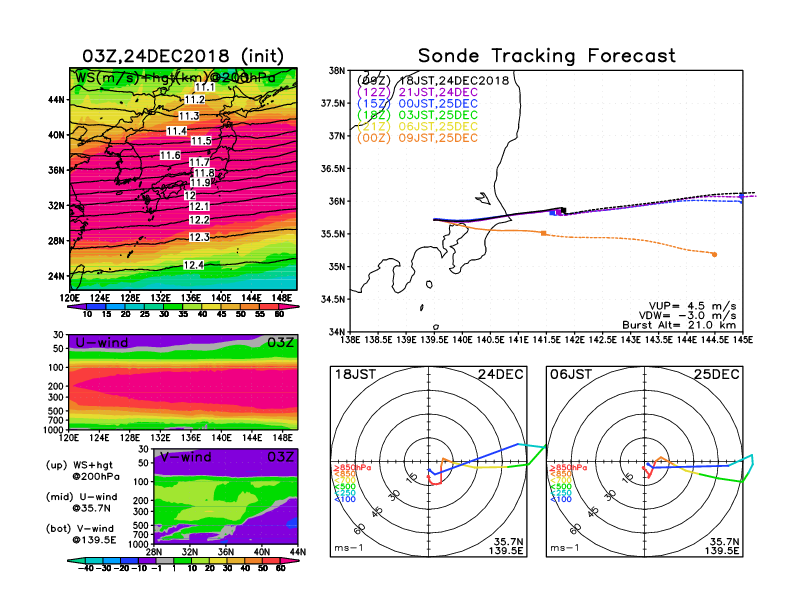The width and height of the screenshot is (792, 612).
Task: Click the orange '(00Z) 09JST,25DEC' legend entry
Action: point(417,138)
